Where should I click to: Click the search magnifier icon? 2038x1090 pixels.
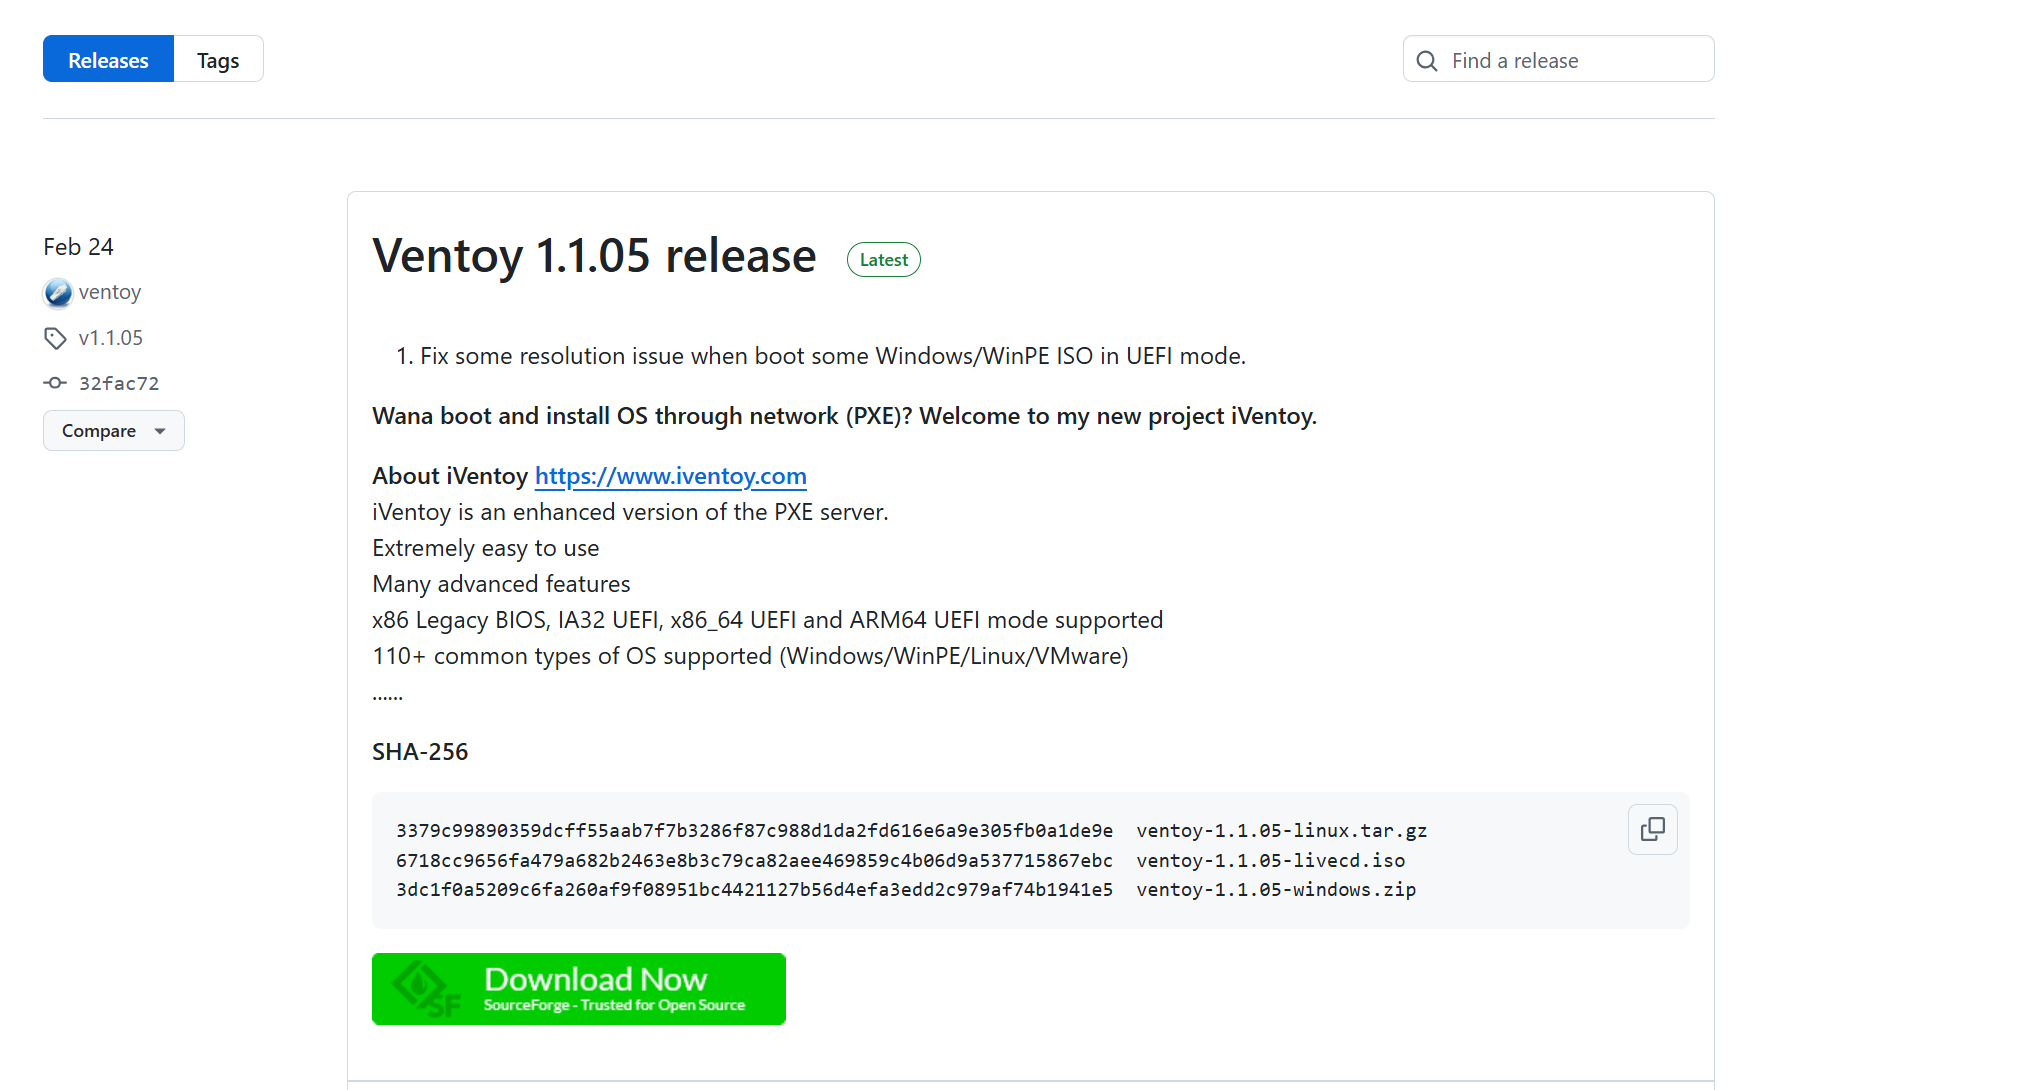1427,61
